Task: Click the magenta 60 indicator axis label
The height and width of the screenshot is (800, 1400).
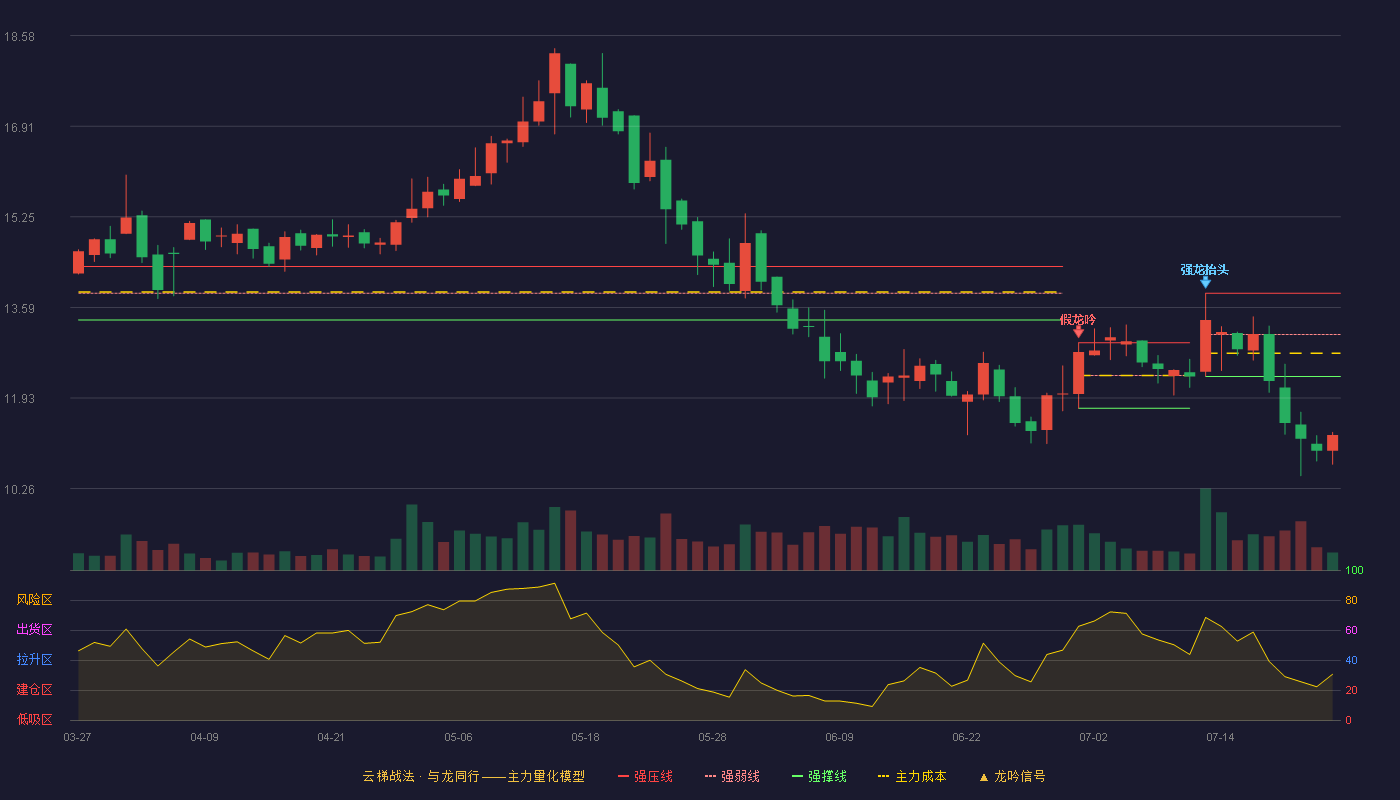Action: point(1351,630)
